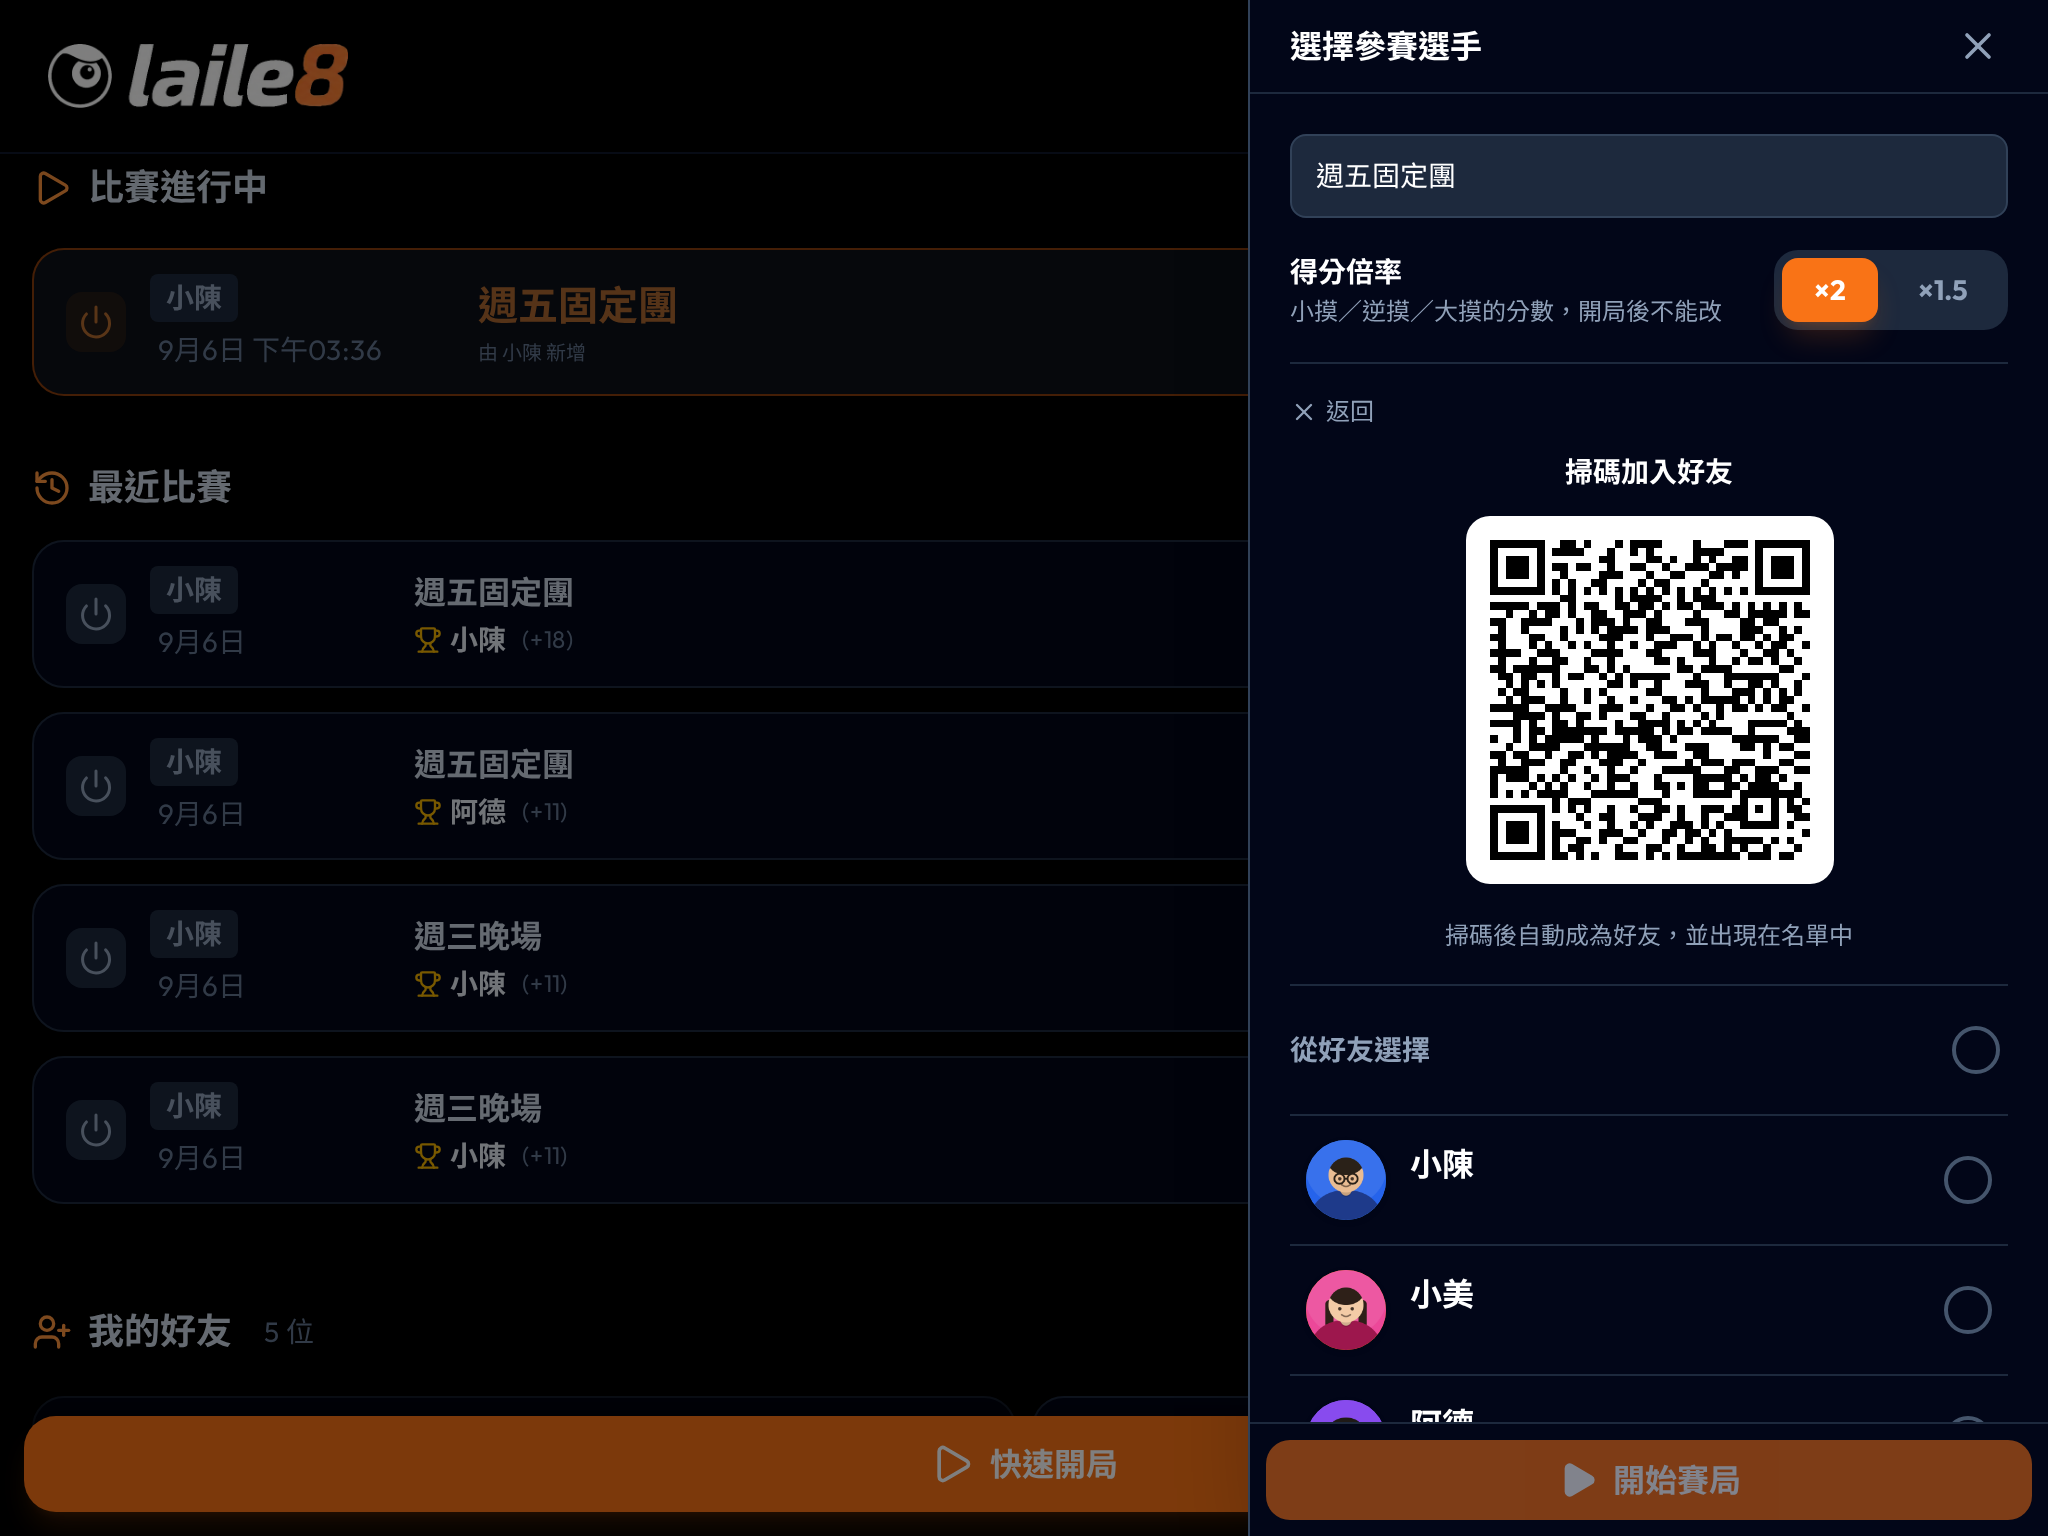Screen dimensions: 2048x1536
Task: Click the 我的好友 heading
Action: point(160,1331)
